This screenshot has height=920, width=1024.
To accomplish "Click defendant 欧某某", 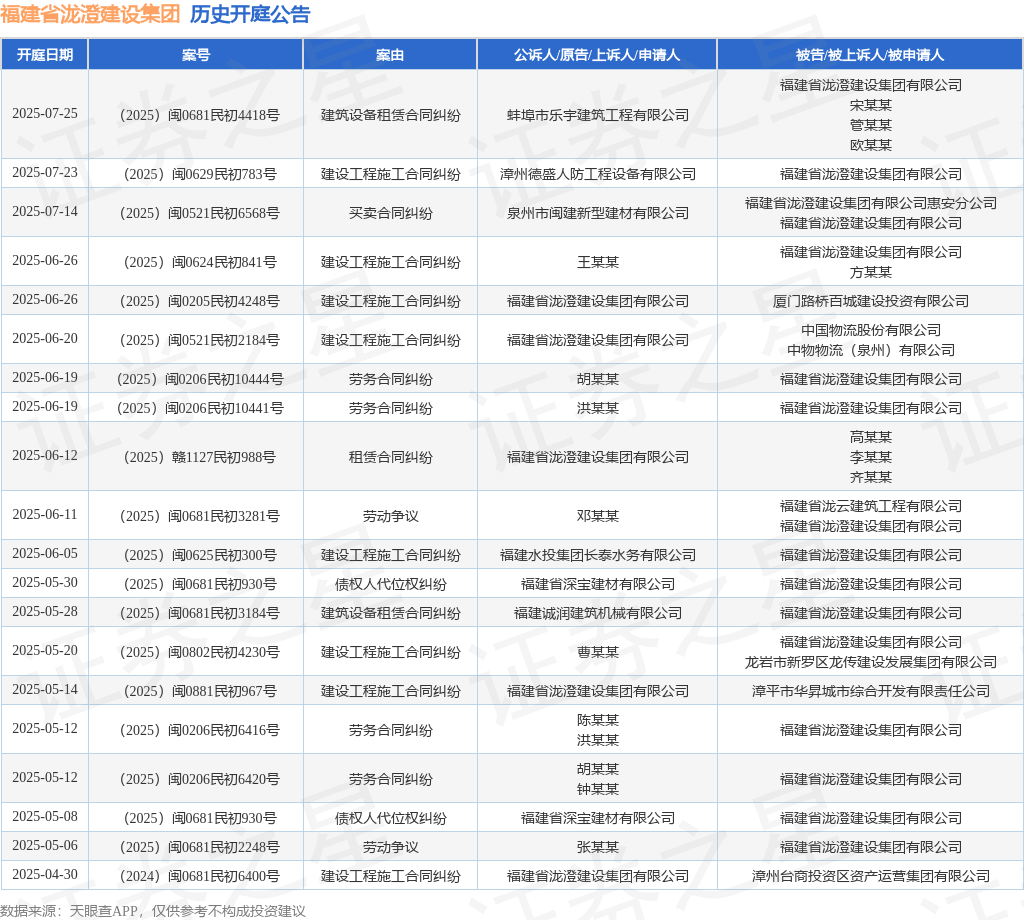I will click(871, 145).
